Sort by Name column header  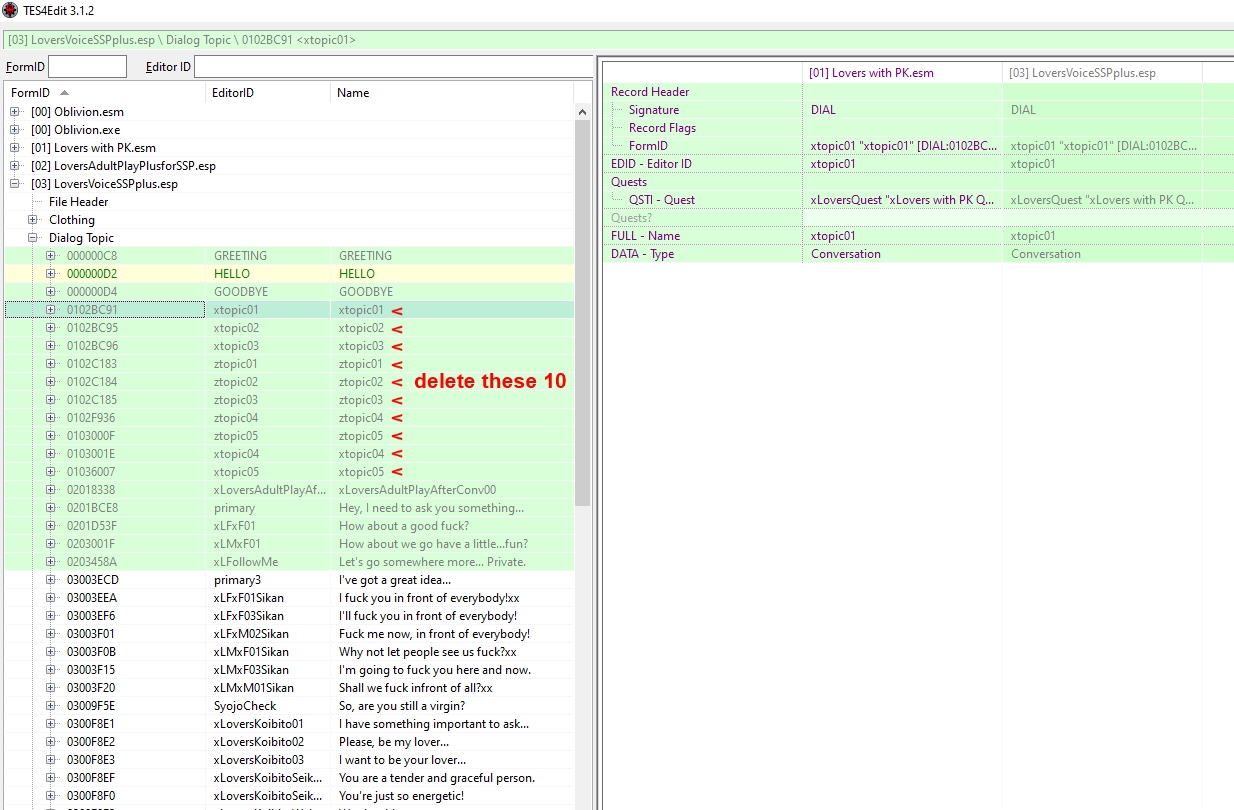click(452, 93)
